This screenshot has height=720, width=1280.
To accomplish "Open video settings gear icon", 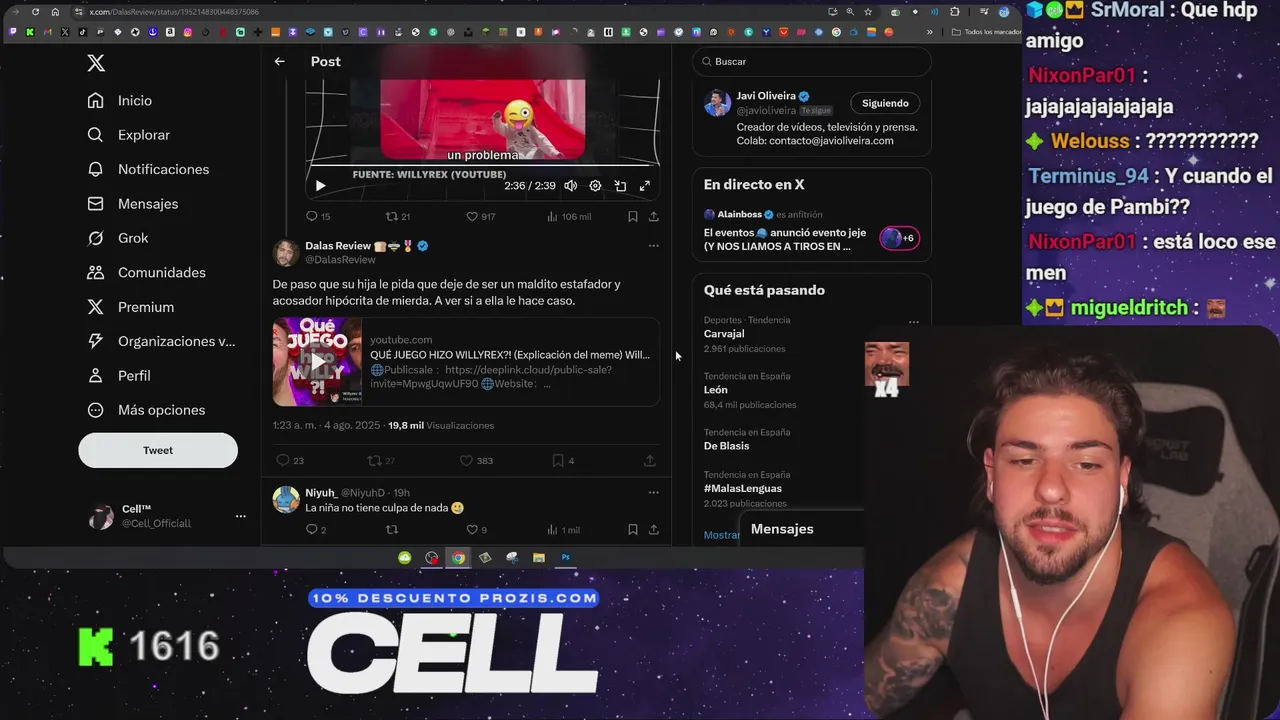I will (595, 186).
